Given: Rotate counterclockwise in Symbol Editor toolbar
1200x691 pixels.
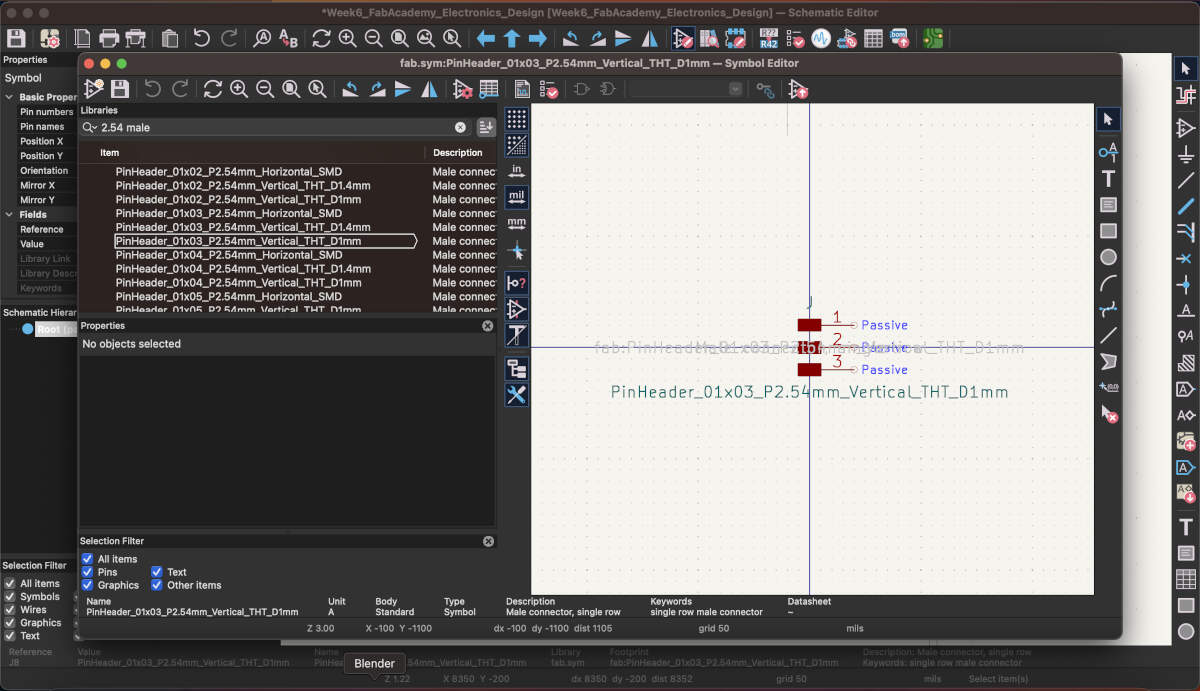Looking at the screenshot, I should tap(351, 89).
